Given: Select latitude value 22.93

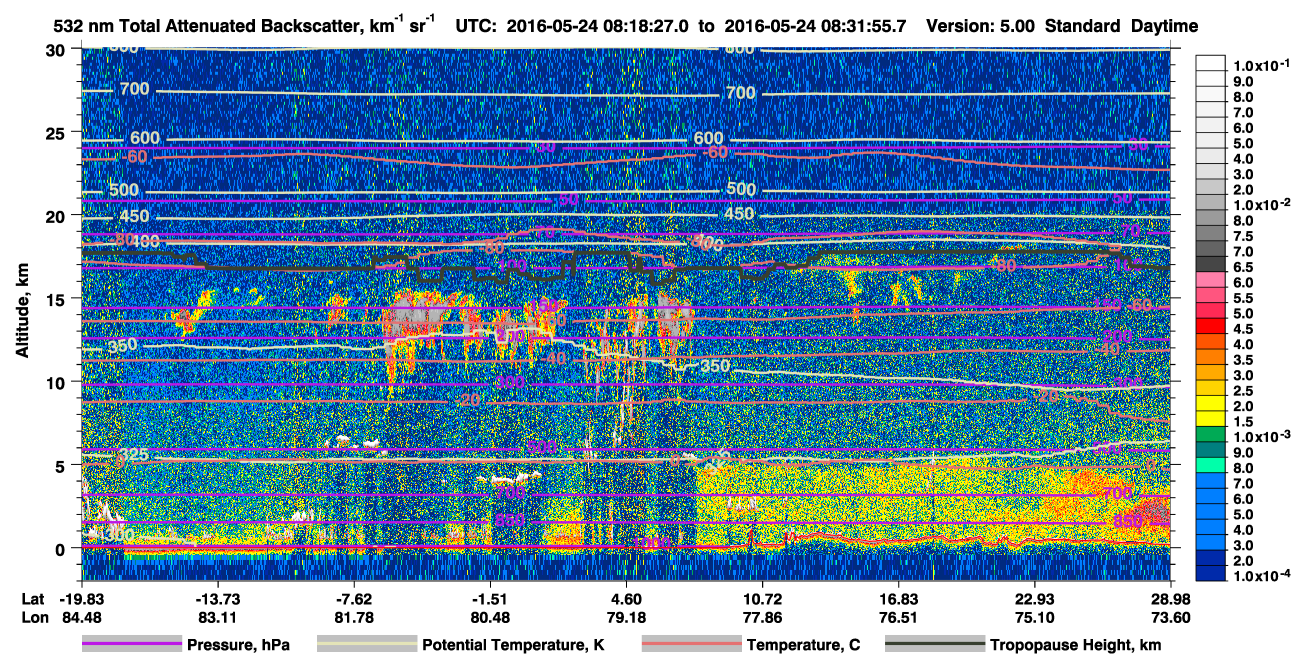Looking at the screenshot, I should tap(1035, 598).
